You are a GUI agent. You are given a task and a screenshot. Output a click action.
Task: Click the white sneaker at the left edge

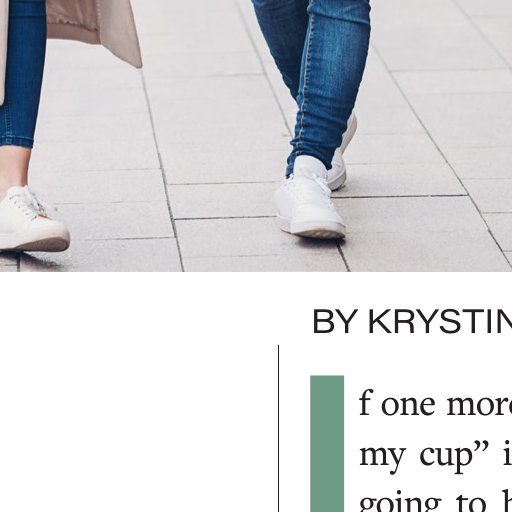point(32,219)
